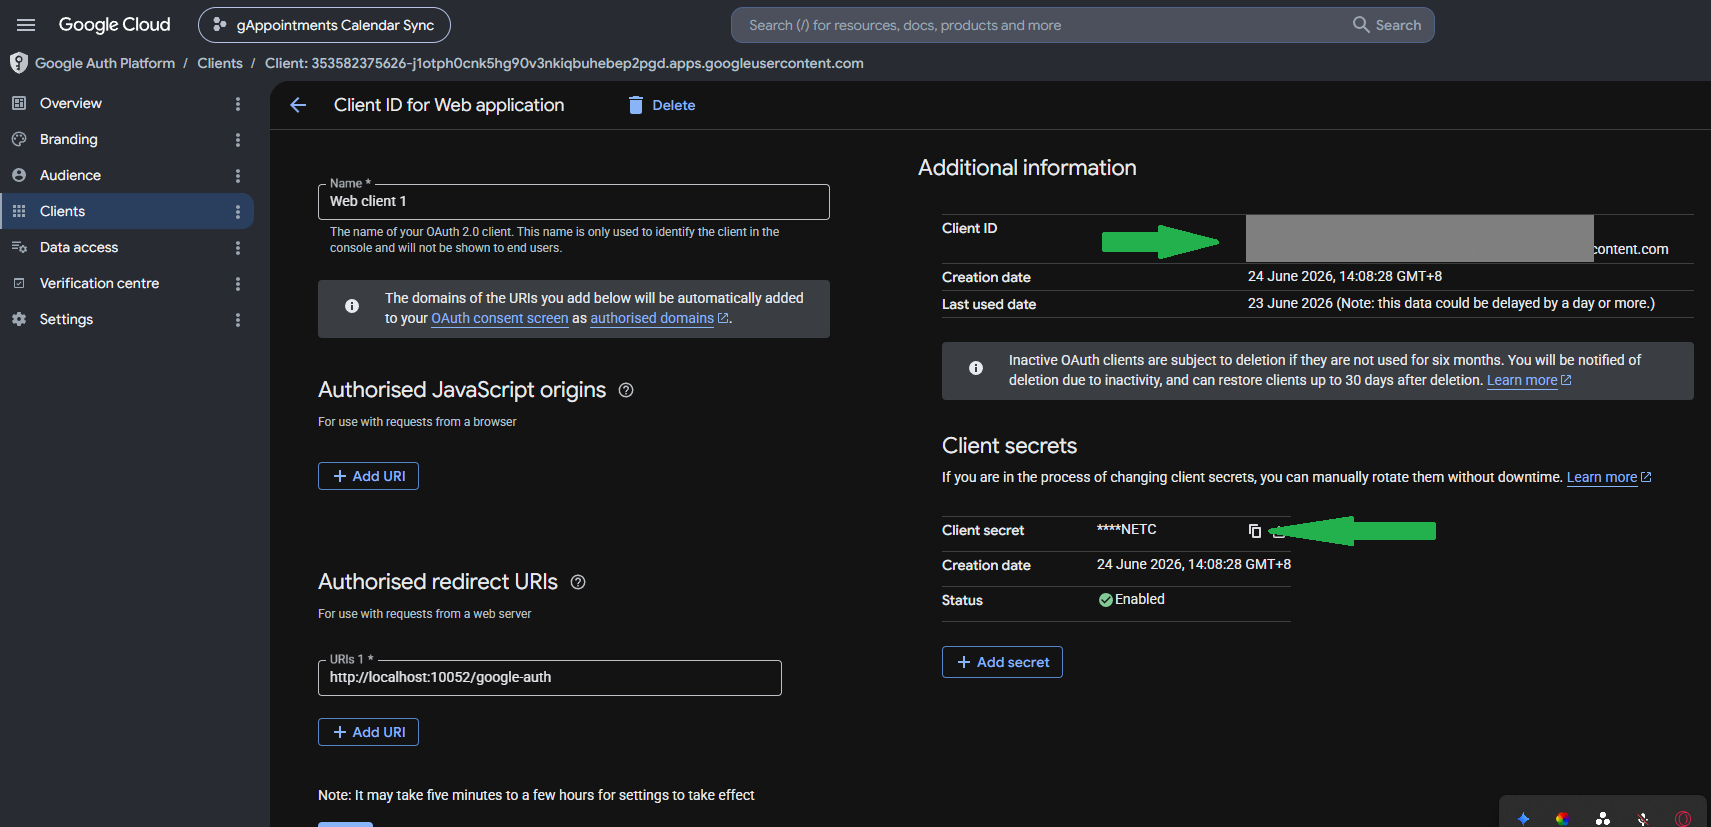
Task: Click the Google Cloud logo
Action: (114, 25)
